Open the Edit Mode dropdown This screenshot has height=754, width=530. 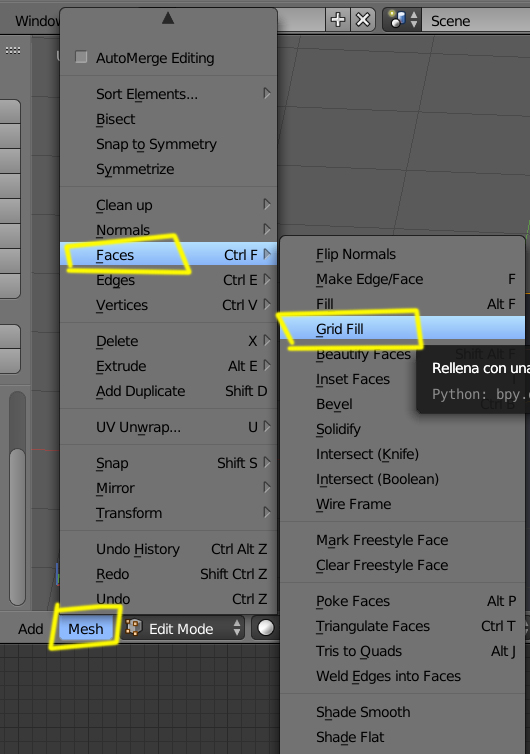(183, 628)
